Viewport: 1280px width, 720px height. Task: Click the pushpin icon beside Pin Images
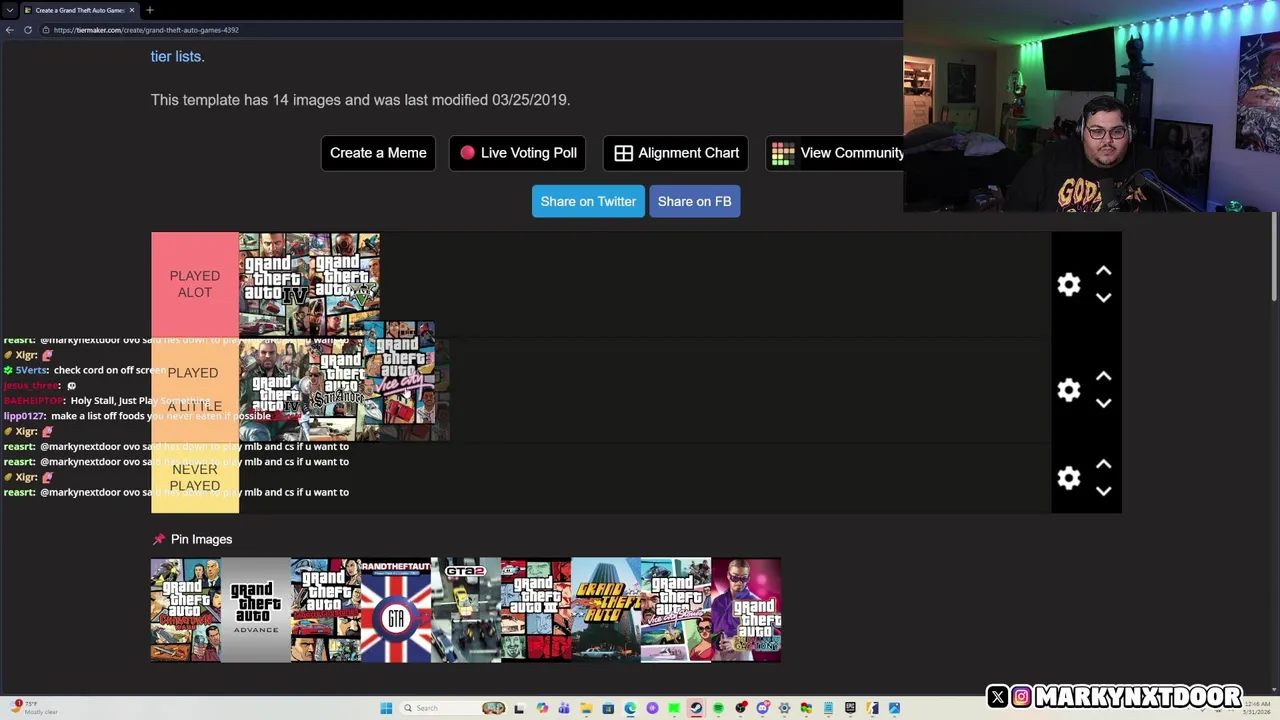(x=158, y=539)
